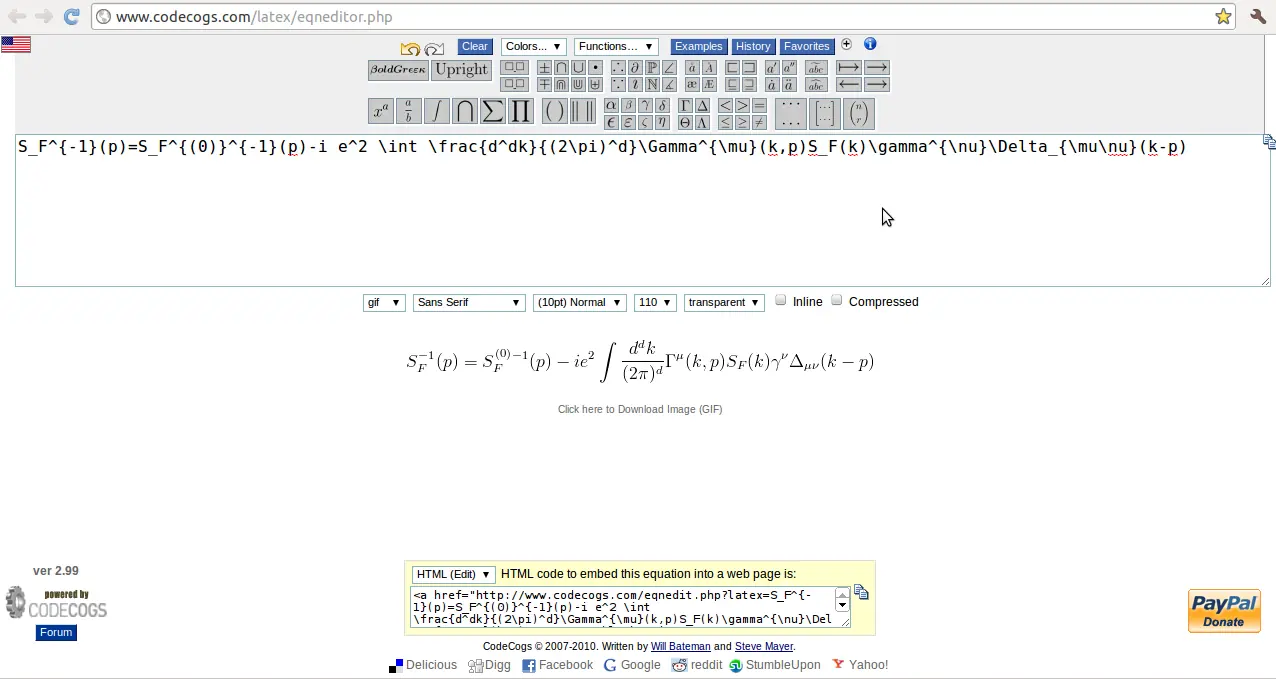This screenshot has width=1276, height=679.
Task: Share on Facebook link
Action: click(x=558, y=665)
